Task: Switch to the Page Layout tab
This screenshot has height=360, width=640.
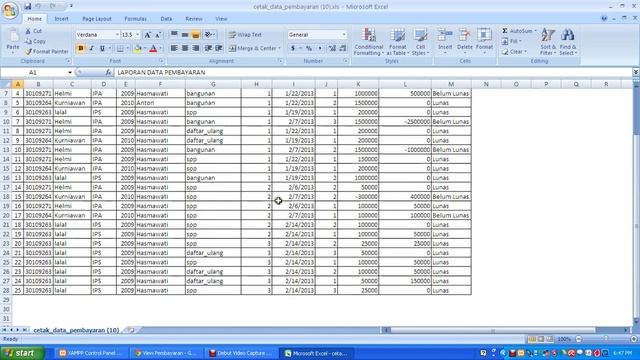Action: click(97, 19)
